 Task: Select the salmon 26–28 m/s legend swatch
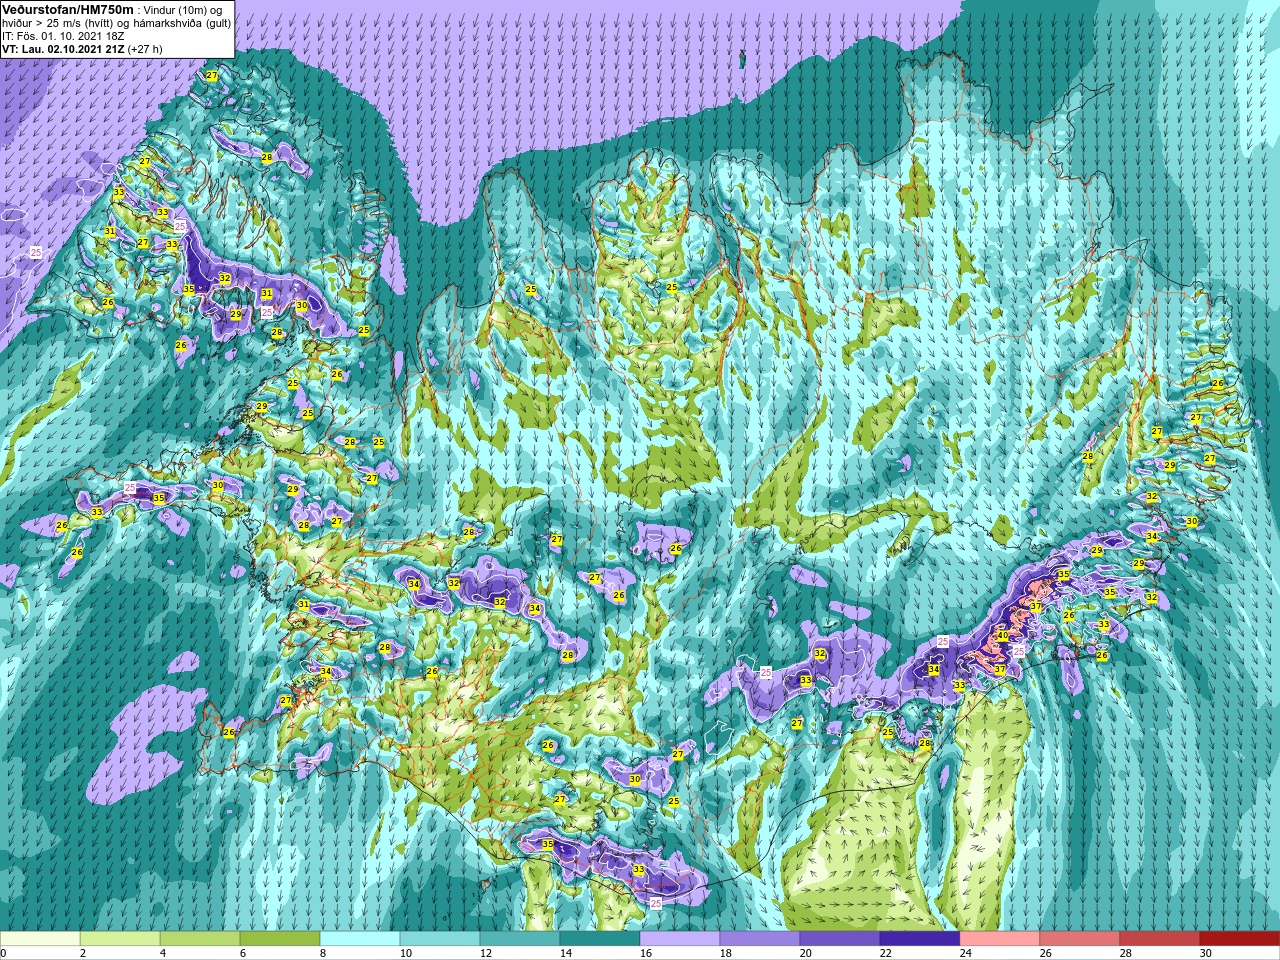tap(1080, 939)
